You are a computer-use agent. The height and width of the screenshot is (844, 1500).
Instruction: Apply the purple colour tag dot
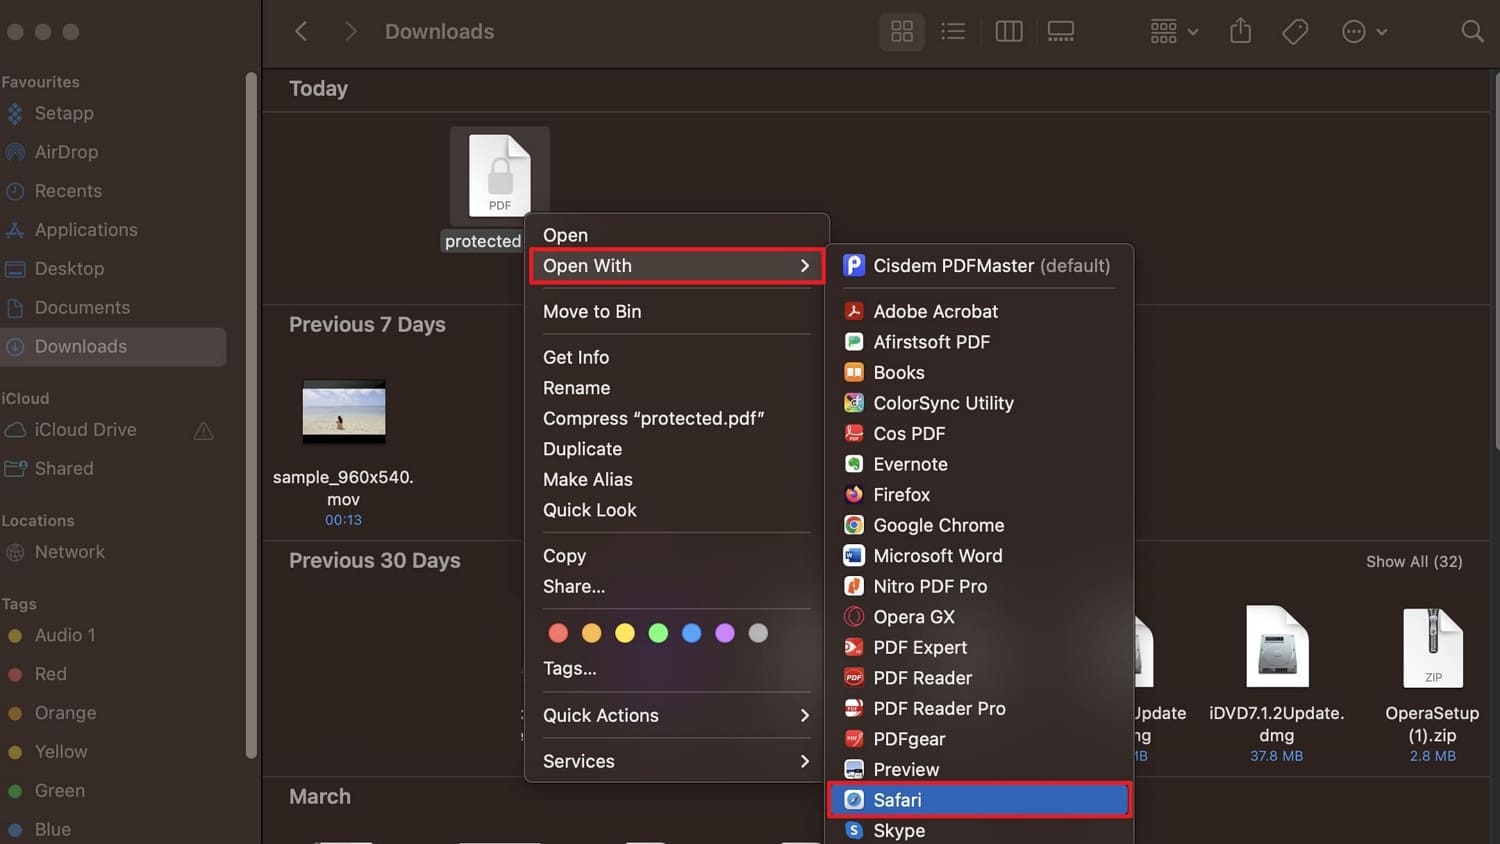(725, 633)
